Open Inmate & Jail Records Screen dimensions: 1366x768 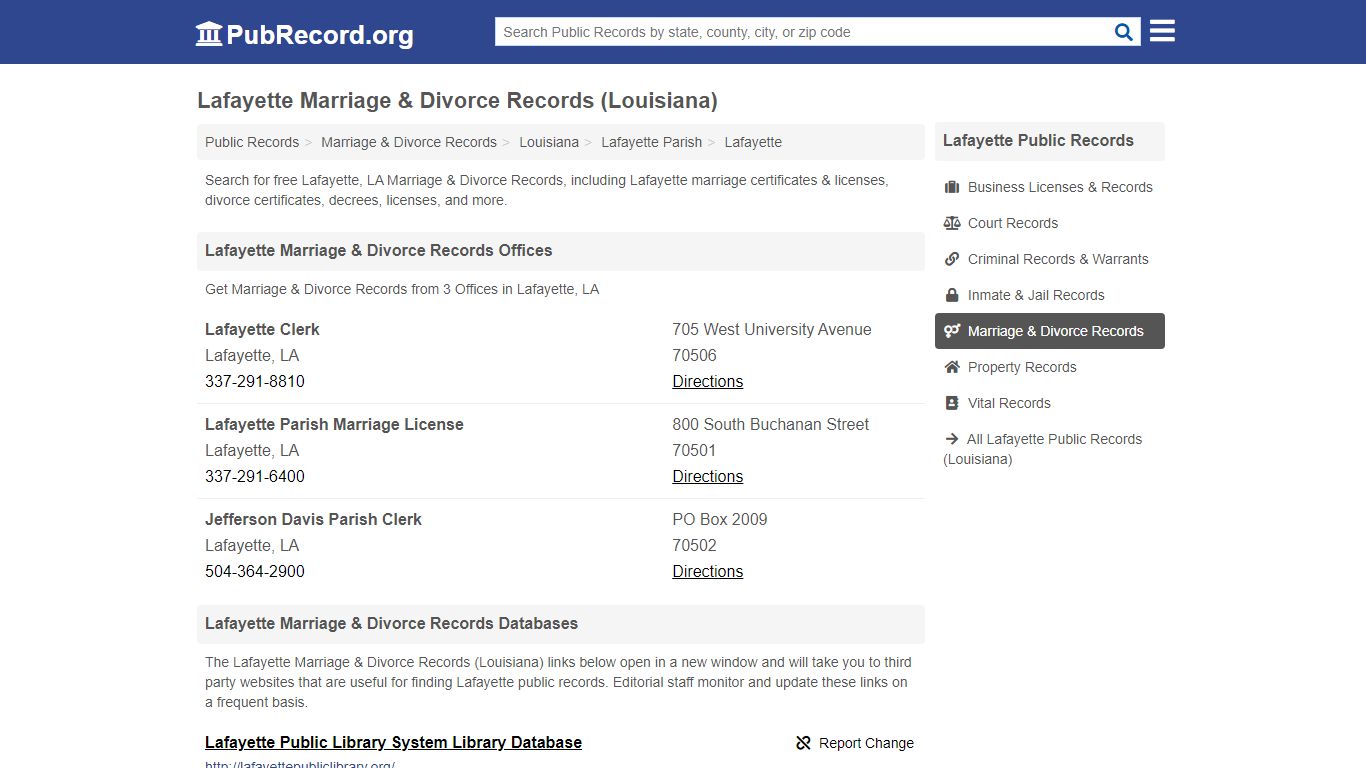(1050, 295)
